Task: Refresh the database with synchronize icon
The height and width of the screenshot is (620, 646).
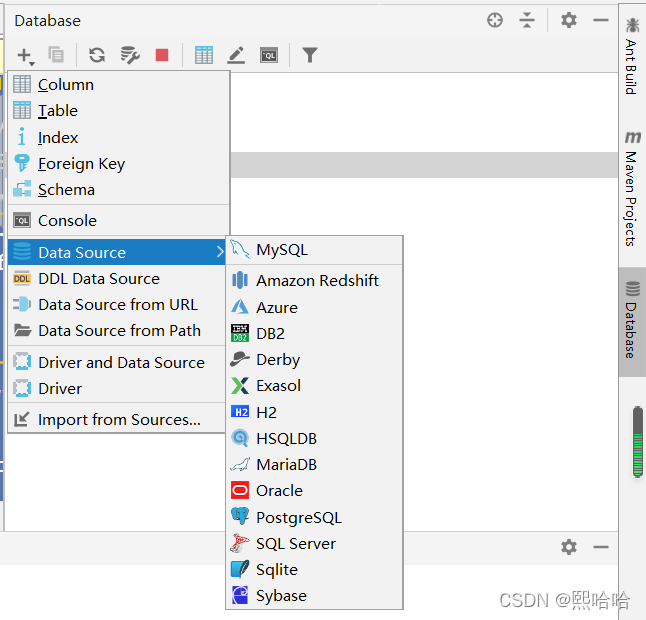Action: tap(97, 55)
